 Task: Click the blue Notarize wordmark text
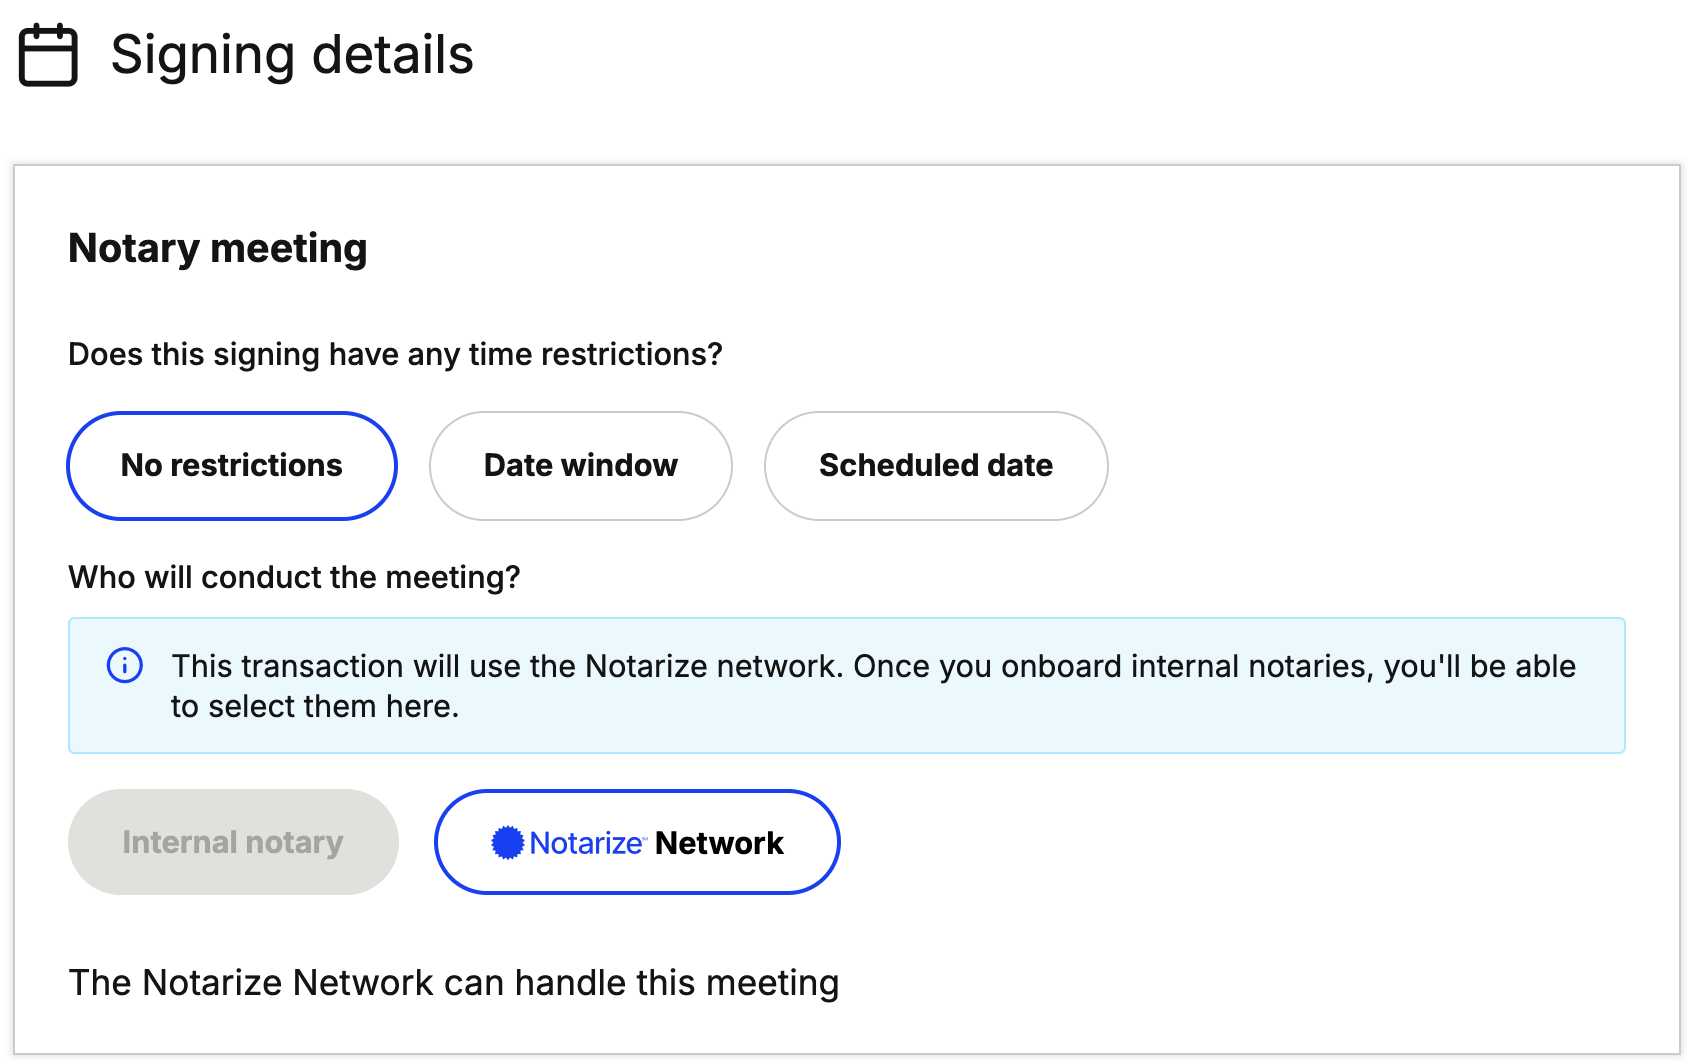pos(586,843)
